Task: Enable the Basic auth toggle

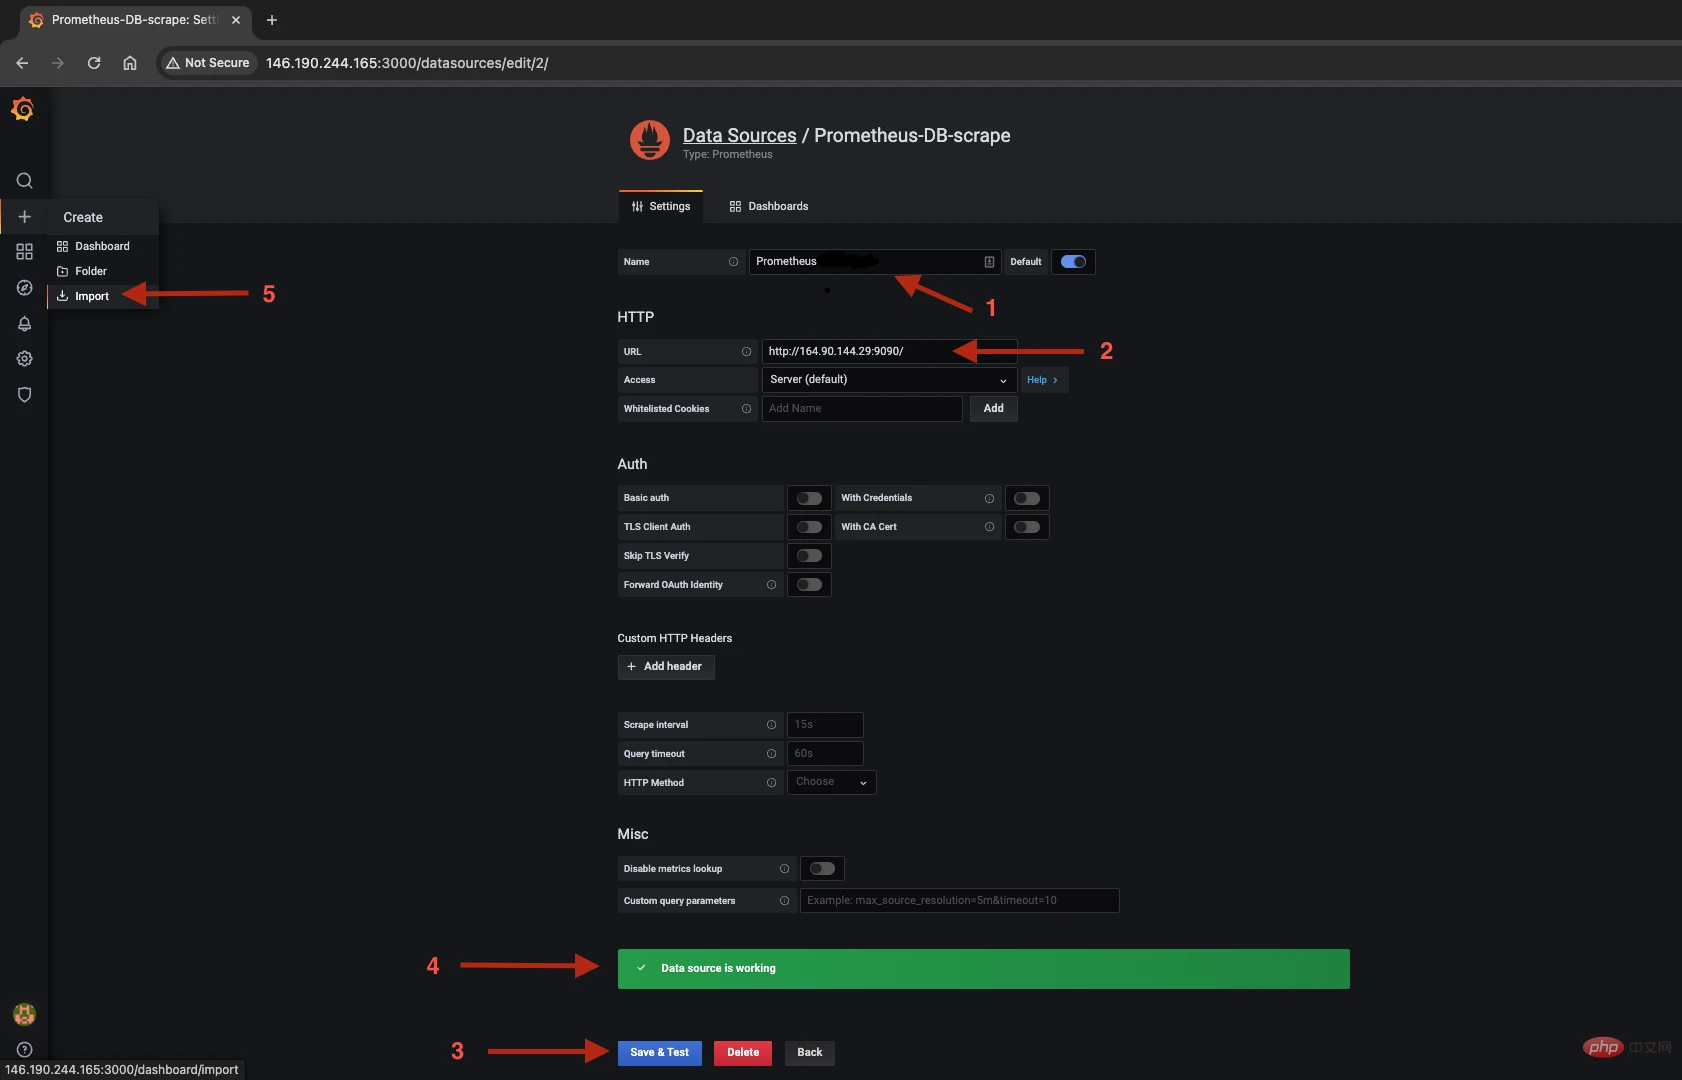Action: (x=809, y=497)
